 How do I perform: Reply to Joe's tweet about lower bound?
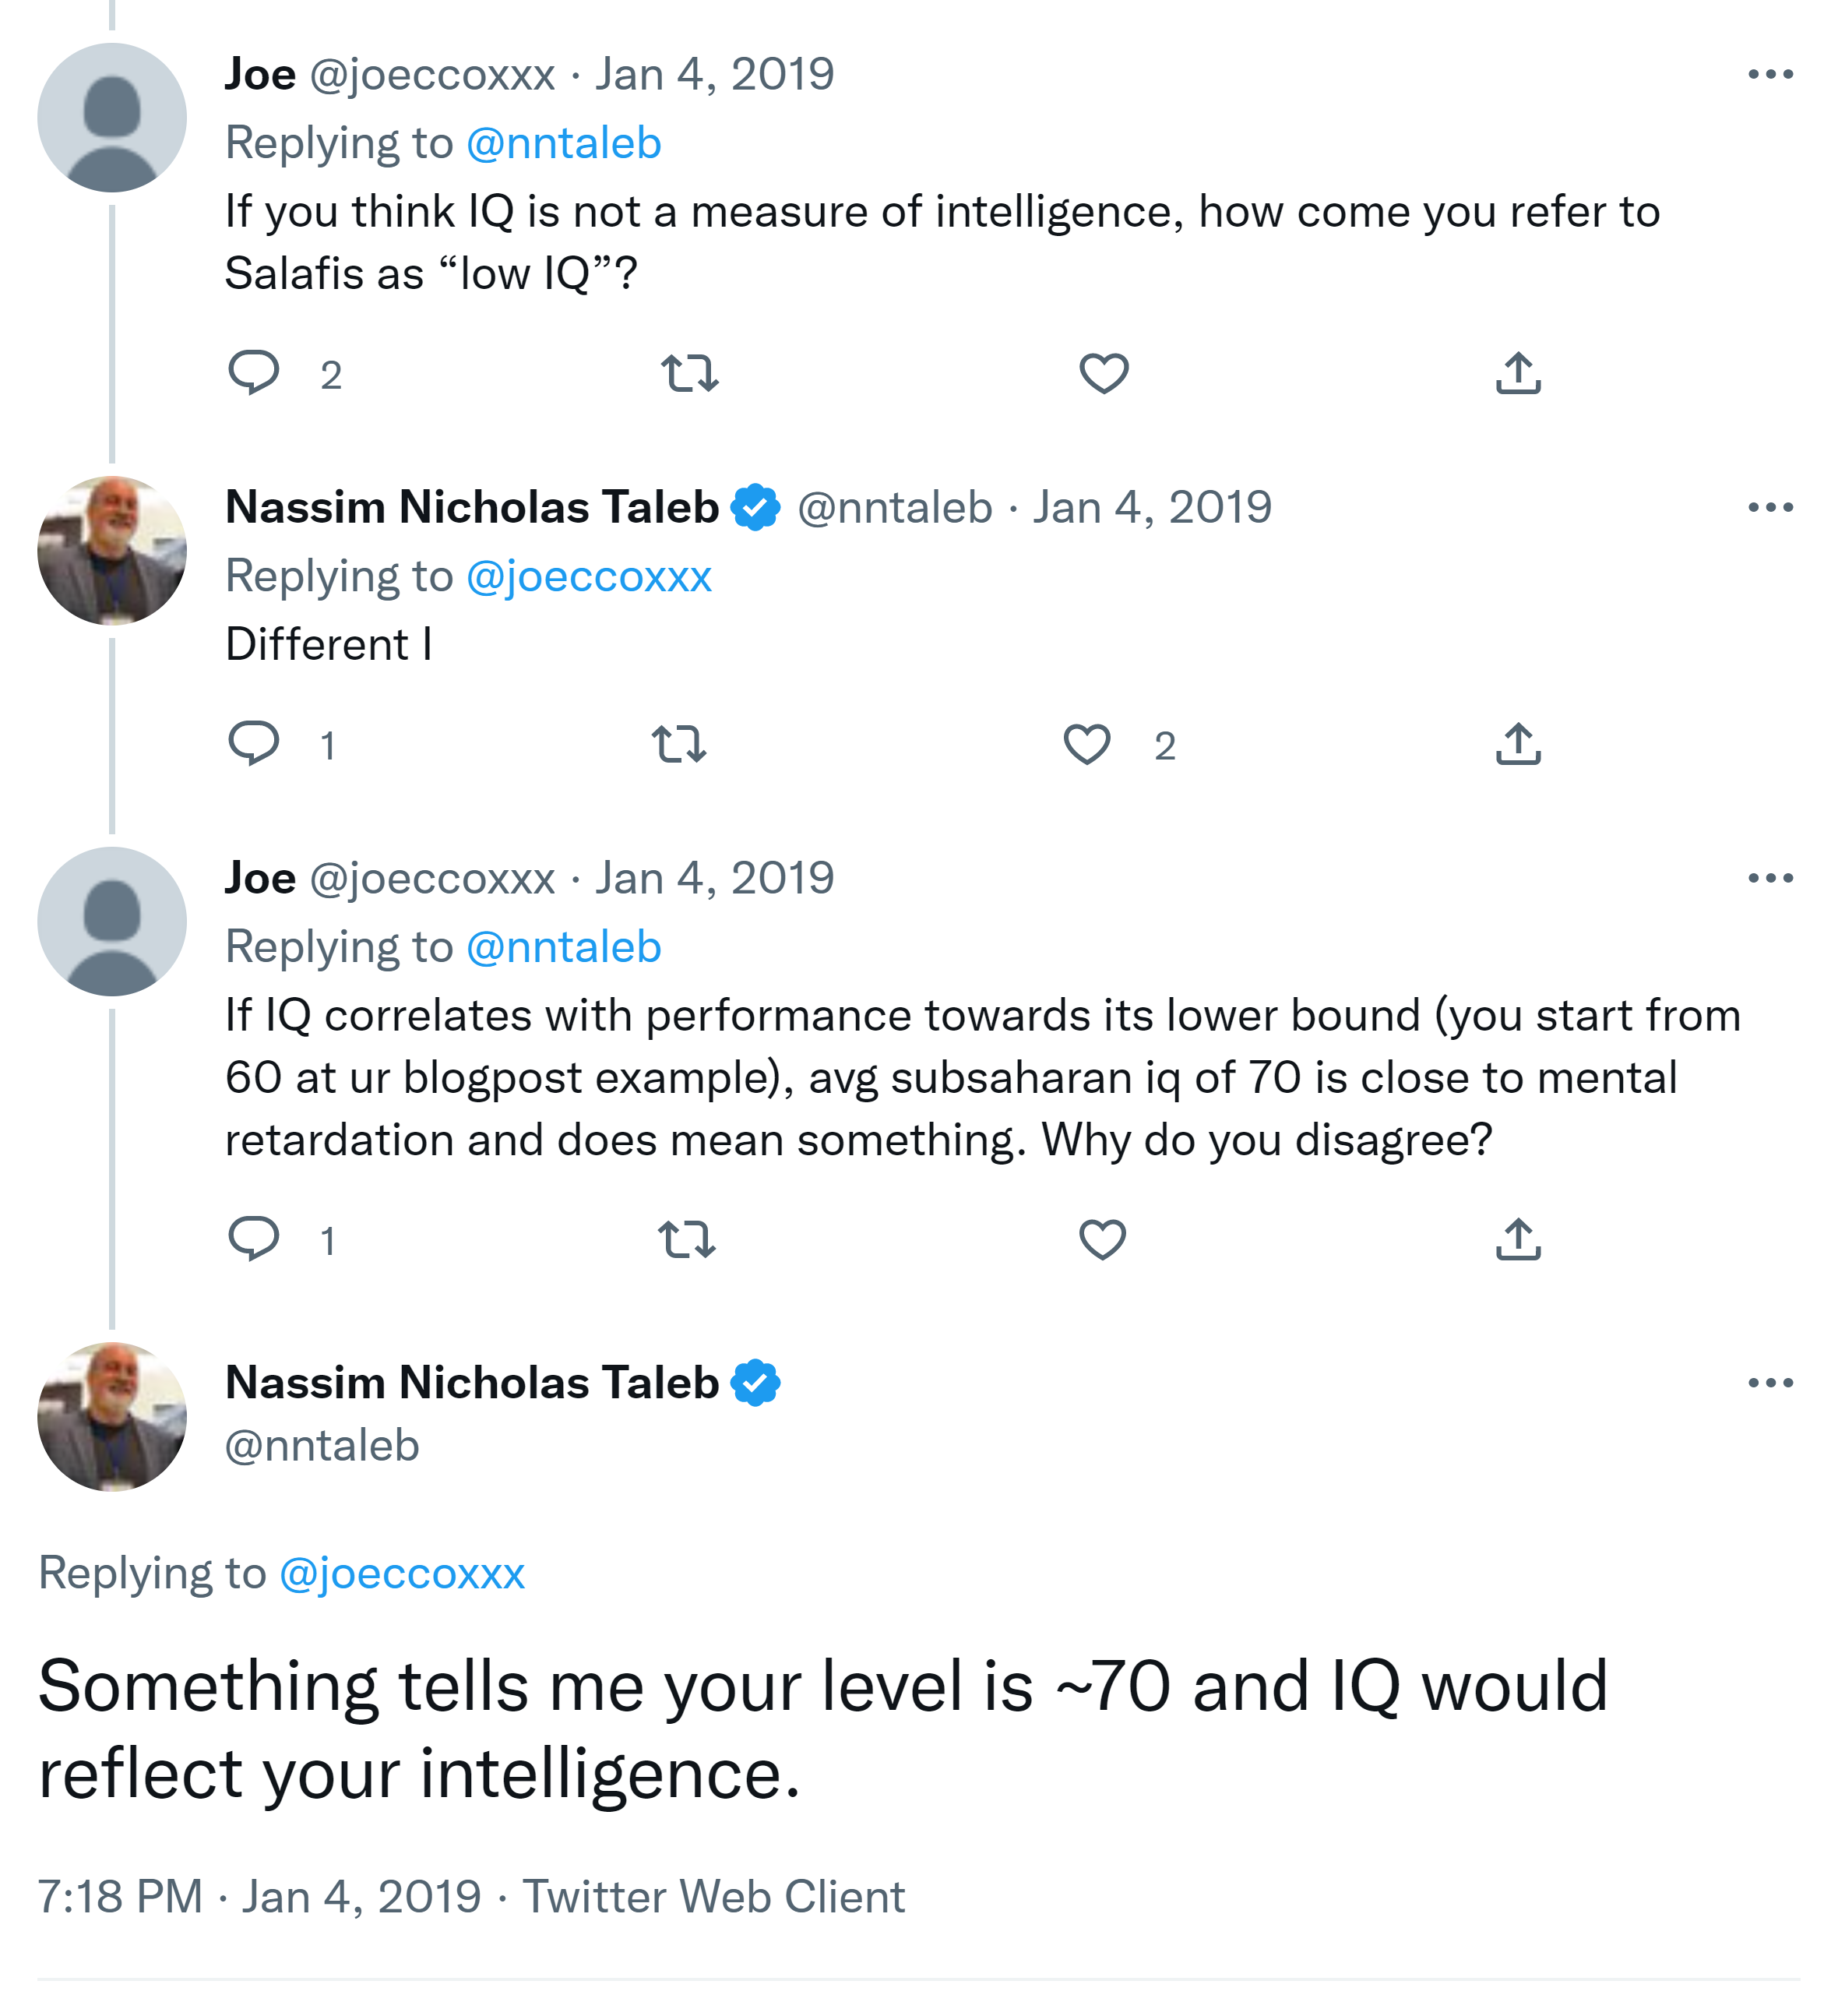click(x=254, y=1239)
